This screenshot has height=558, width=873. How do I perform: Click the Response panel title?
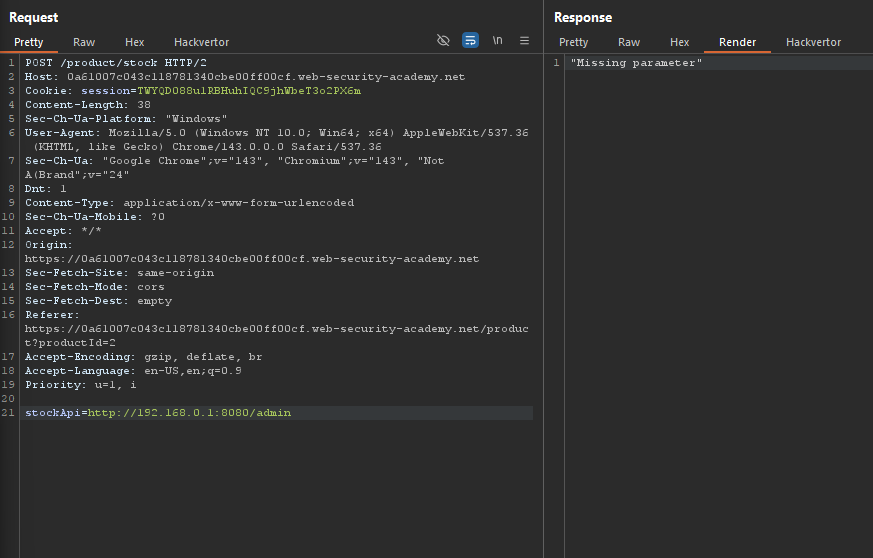583,18
